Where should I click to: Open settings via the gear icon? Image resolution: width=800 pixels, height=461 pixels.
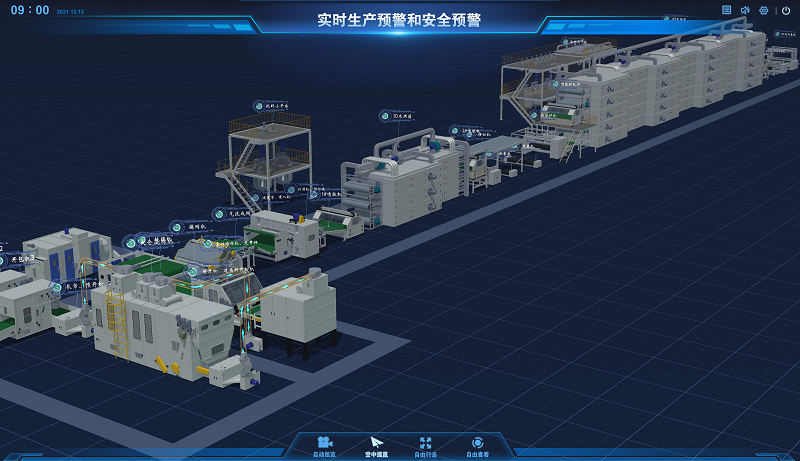[x=764, y=10]
